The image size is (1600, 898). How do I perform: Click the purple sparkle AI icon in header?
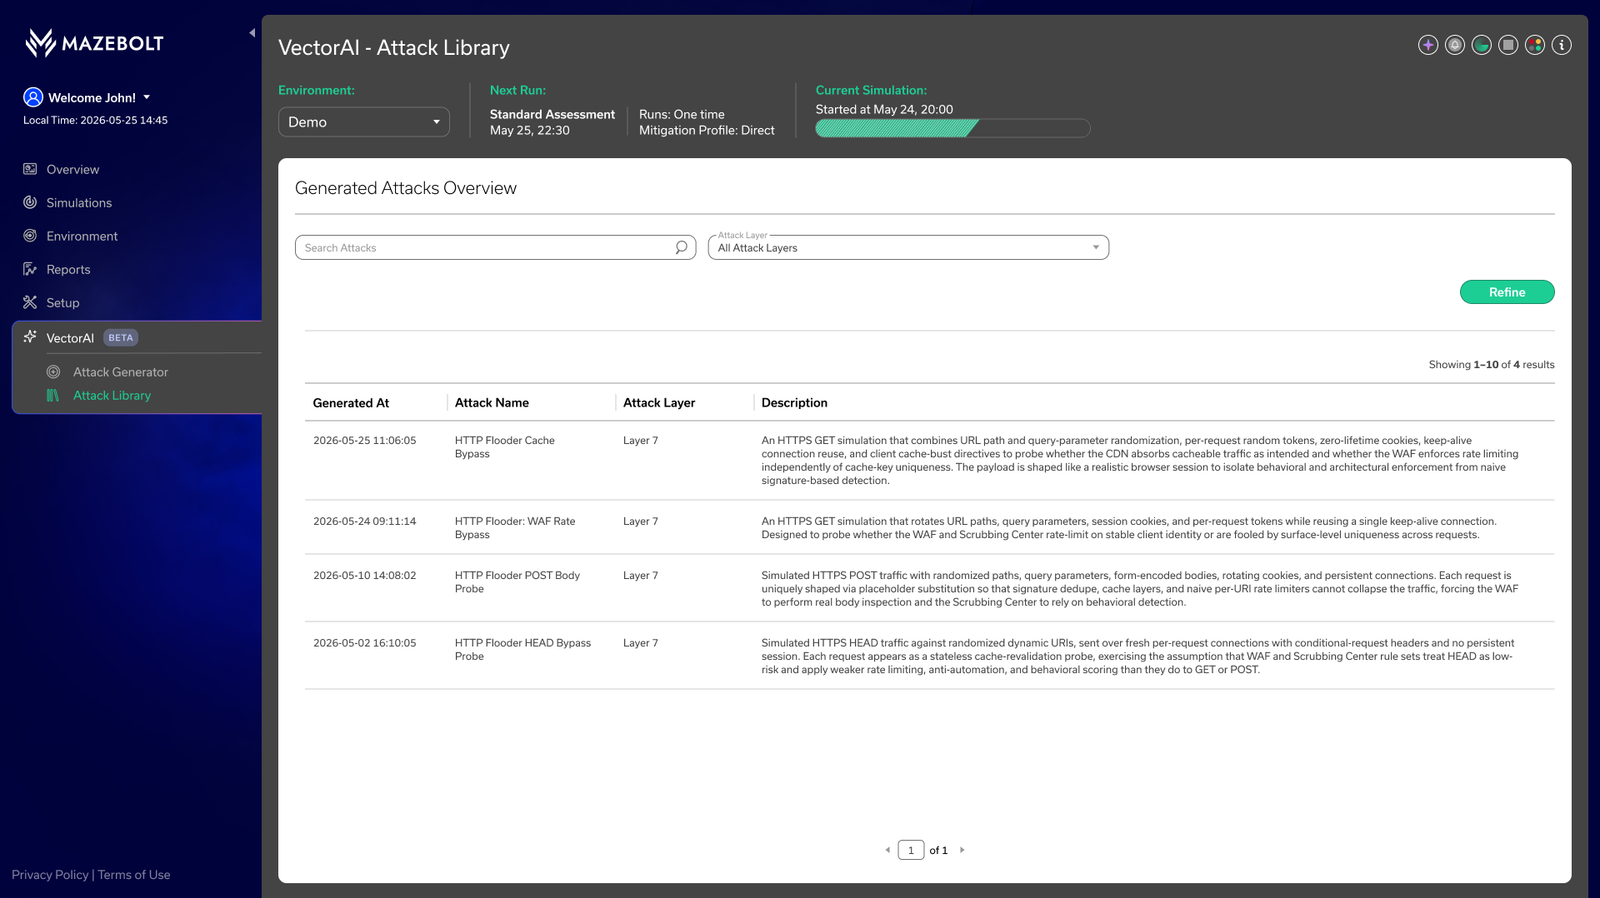pyautogui.click(x=1428, y=45)
